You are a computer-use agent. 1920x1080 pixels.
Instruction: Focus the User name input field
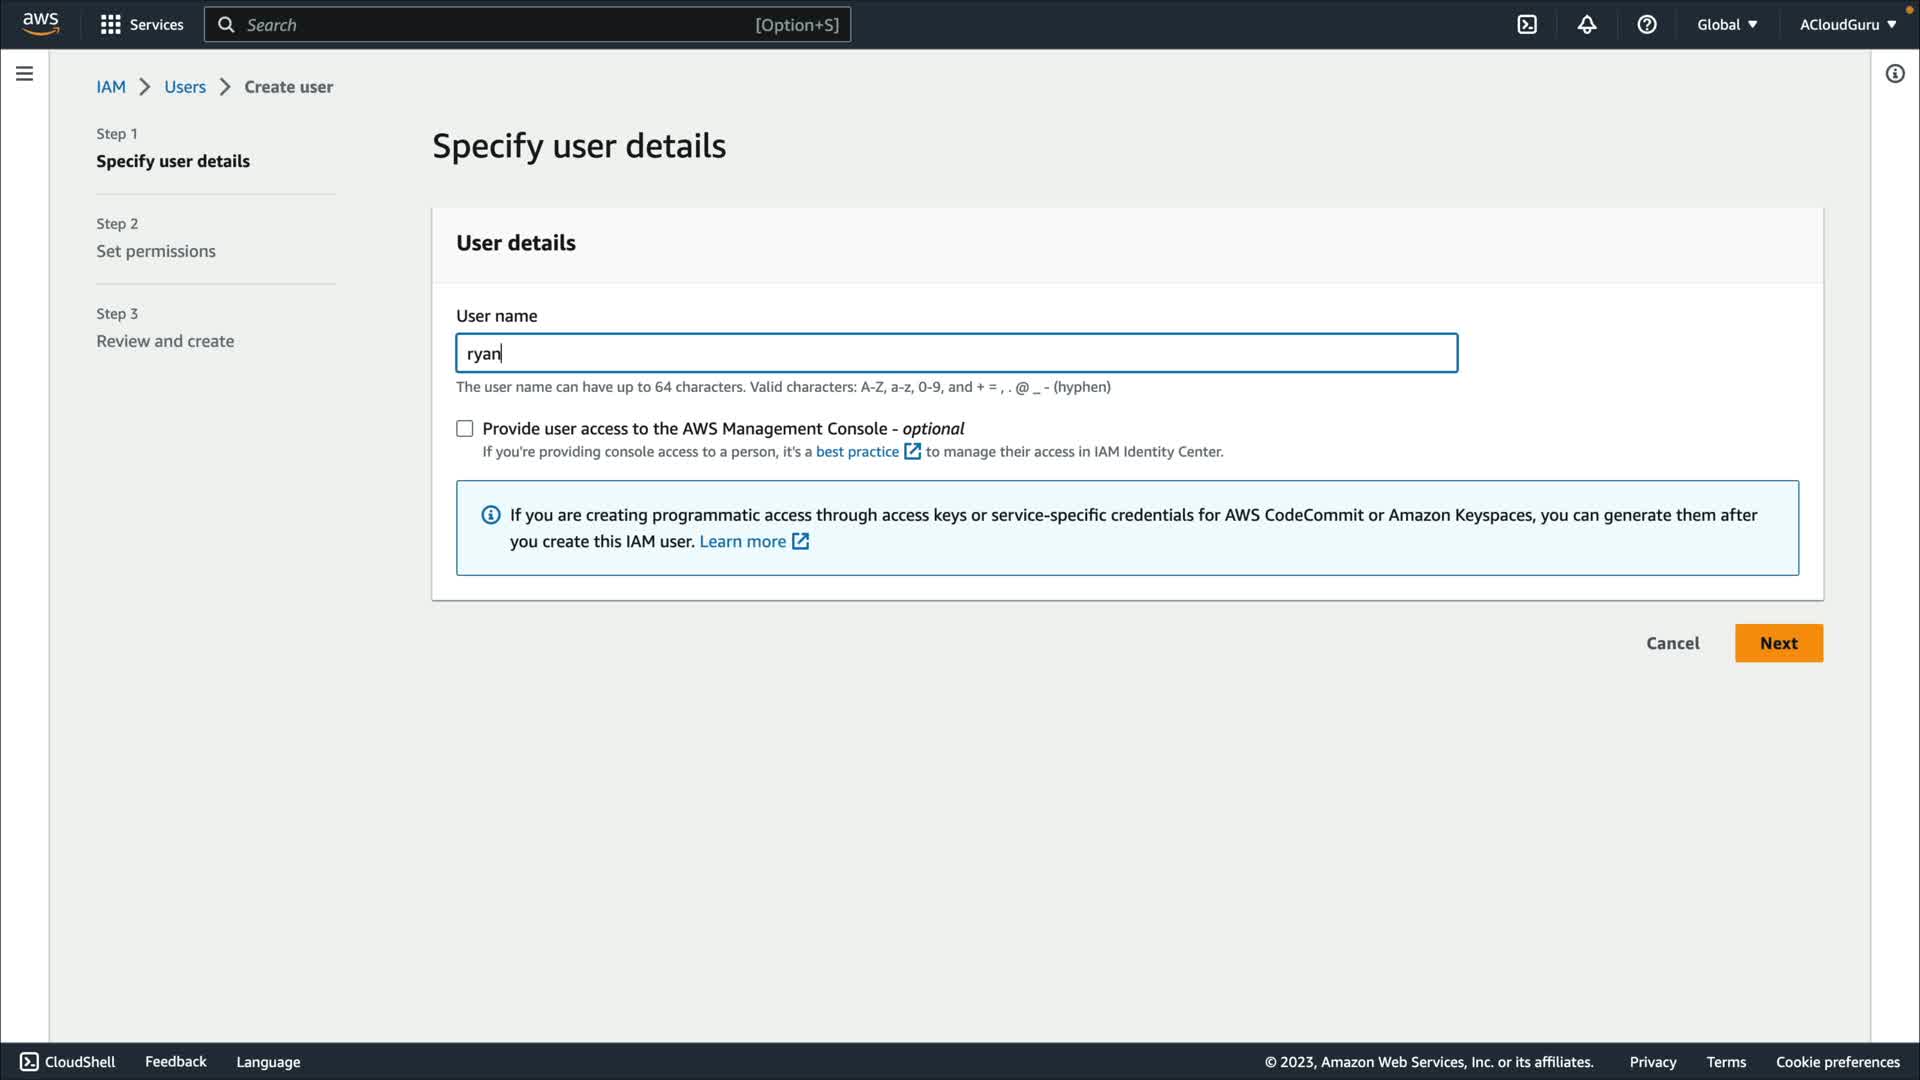point(956,353)
